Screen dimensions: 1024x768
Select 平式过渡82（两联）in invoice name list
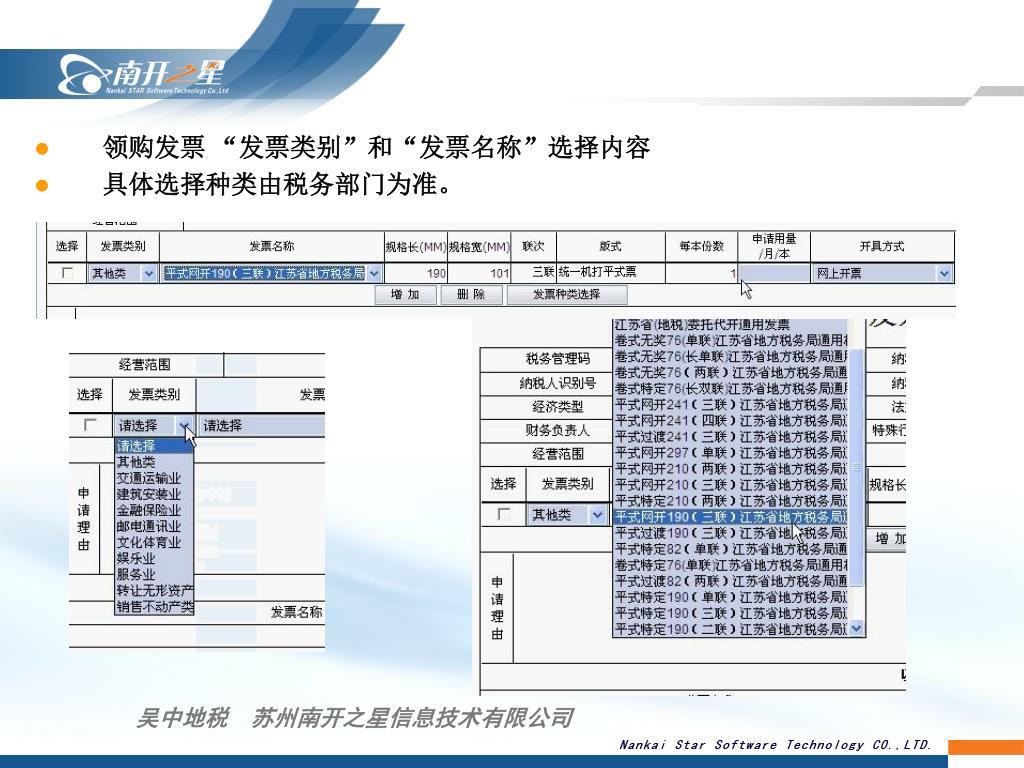point(730,581)
